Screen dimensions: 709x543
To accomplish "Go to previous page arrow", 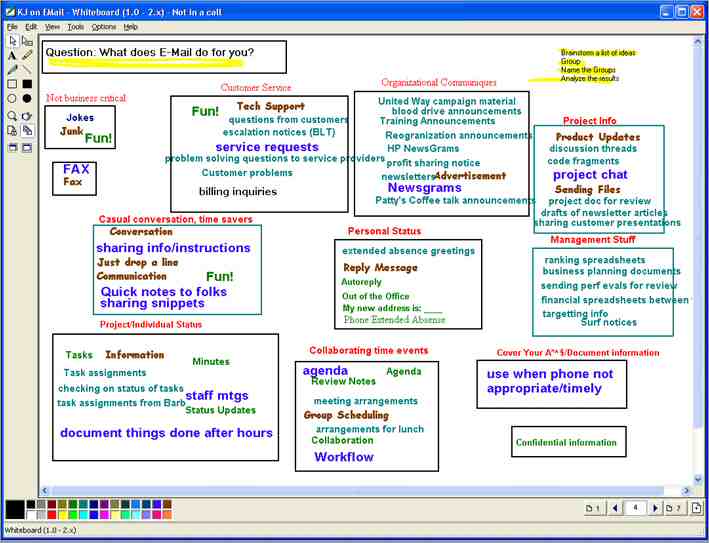I will pos(615,509).
